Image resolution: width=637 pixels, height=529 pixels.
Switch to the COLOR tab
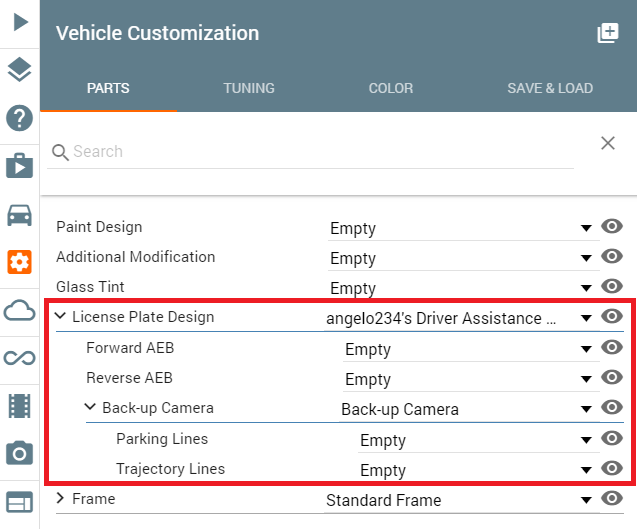[x=390, y=88]
